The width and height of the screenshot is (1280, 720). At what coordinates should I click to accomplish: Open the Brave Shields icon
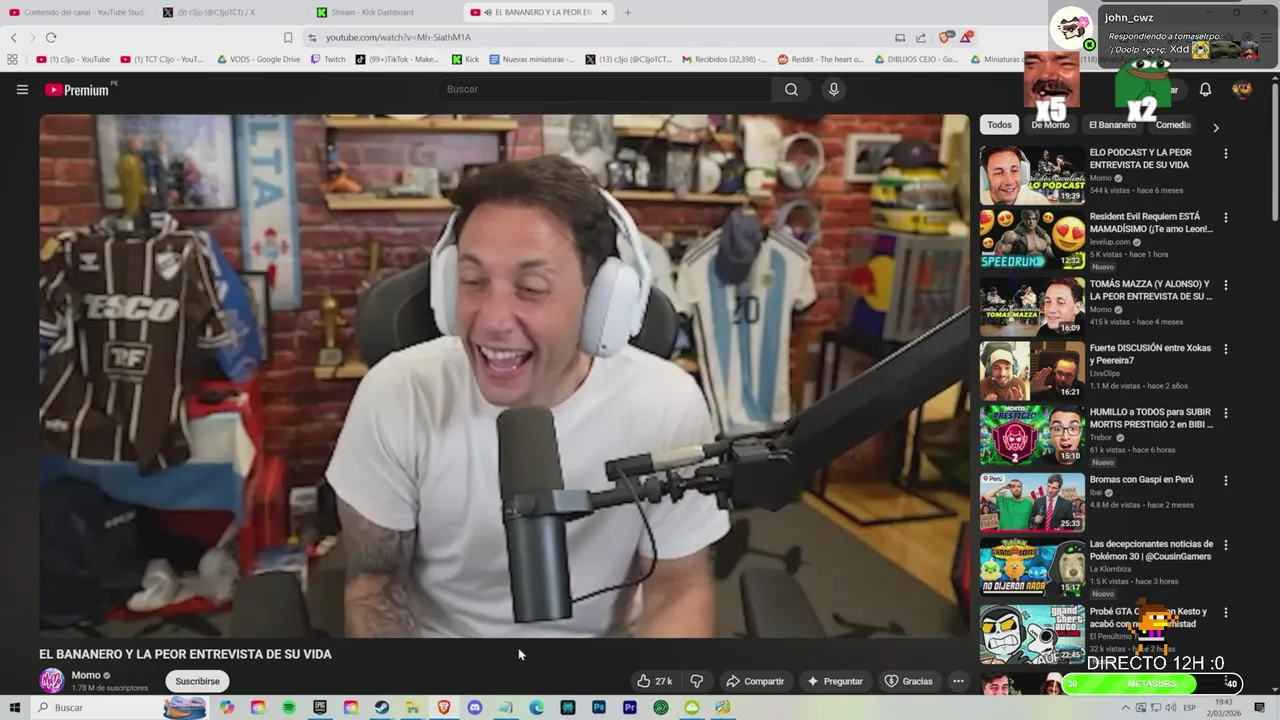coord(945,37)
